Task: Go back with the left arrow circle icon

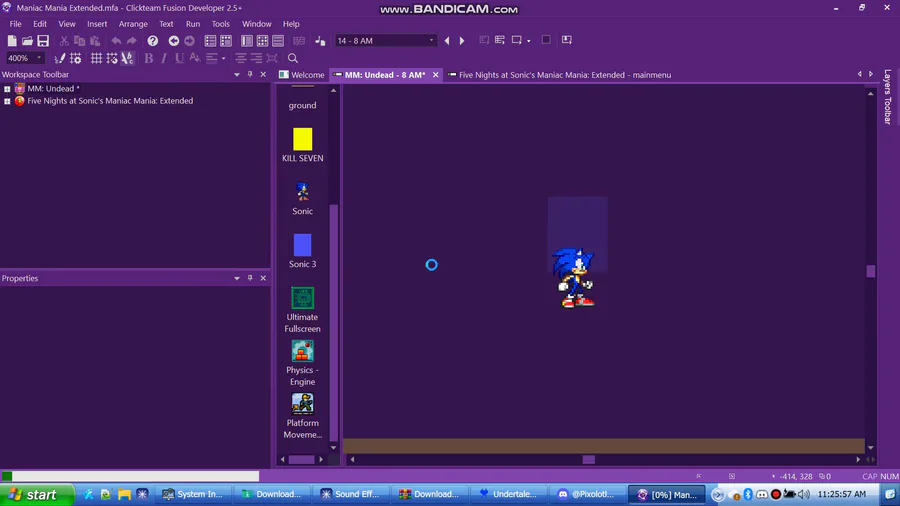Action: tap(173, 41)
